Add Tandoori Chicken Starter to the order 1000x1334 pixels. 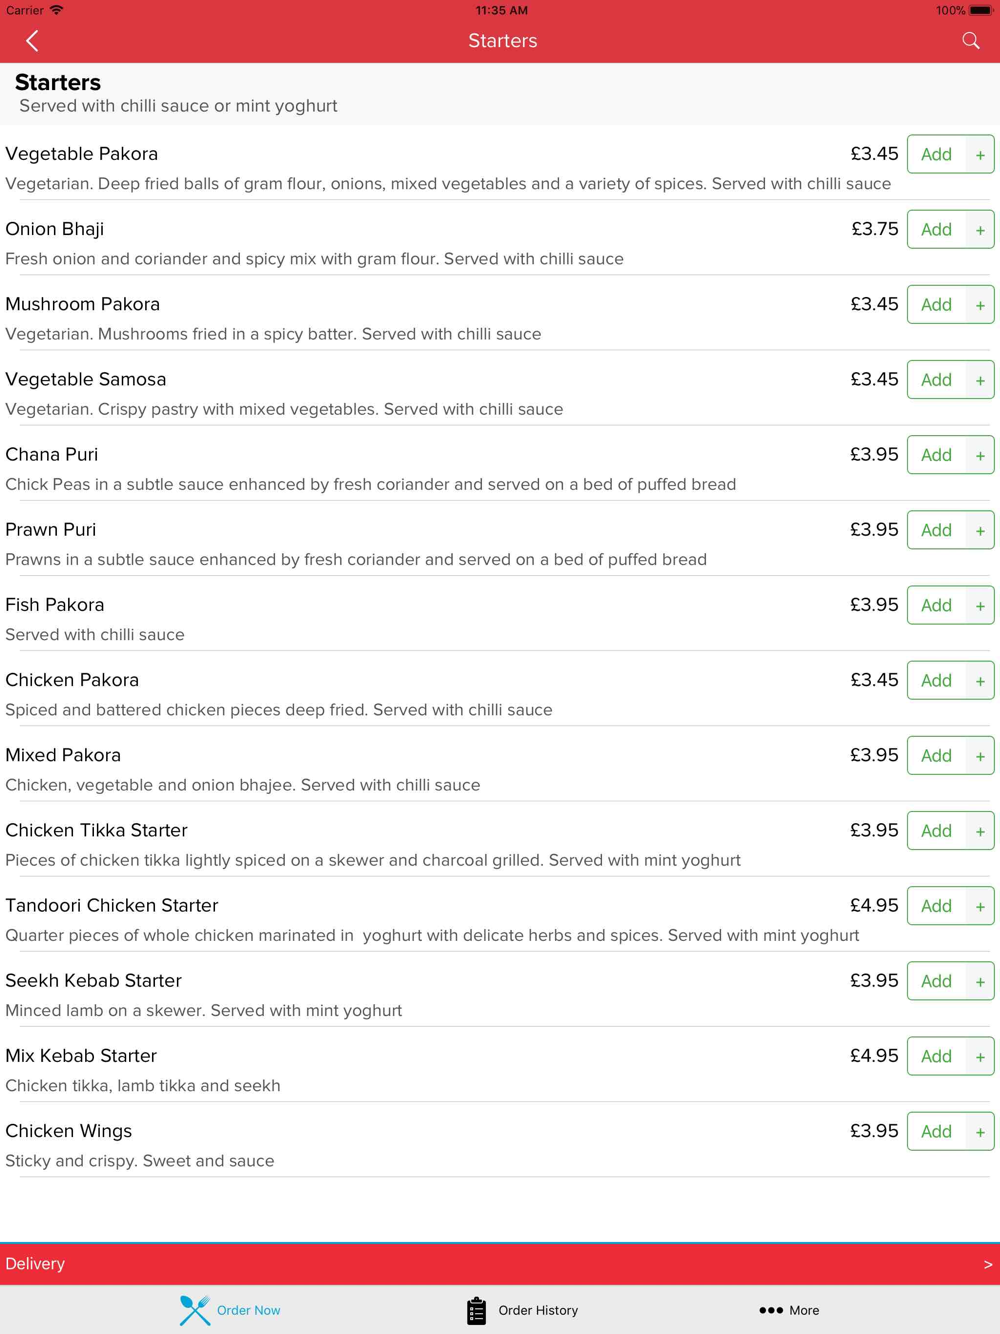tap(936, 906)
